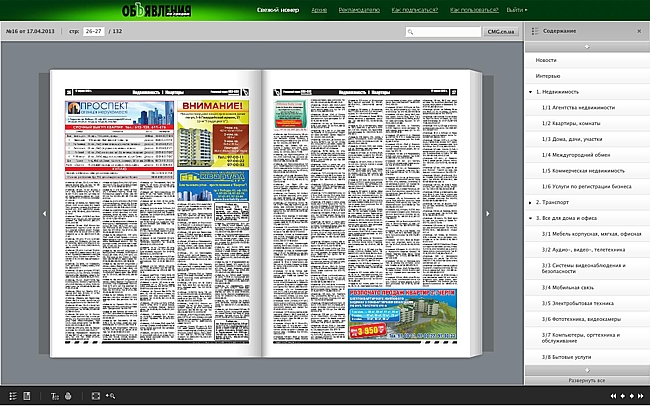The height and width of the screenshot is (406, 650).
Task: Go to next page with right arrow
Action: [x=487, y=213]
